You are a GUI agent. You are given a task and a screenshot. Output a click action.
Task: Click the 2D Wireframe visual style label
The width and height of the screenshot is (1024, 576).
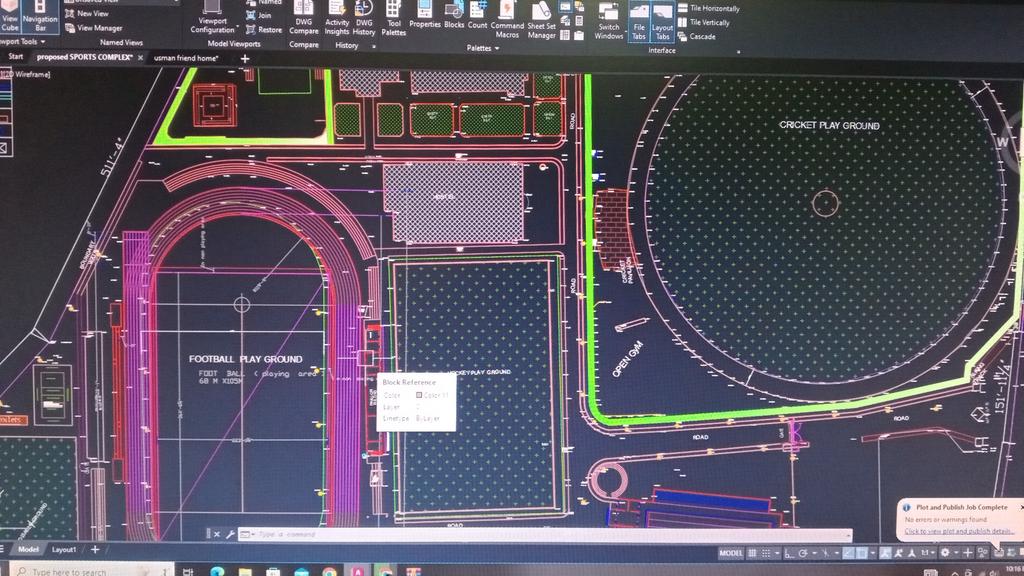coord(26,74)
